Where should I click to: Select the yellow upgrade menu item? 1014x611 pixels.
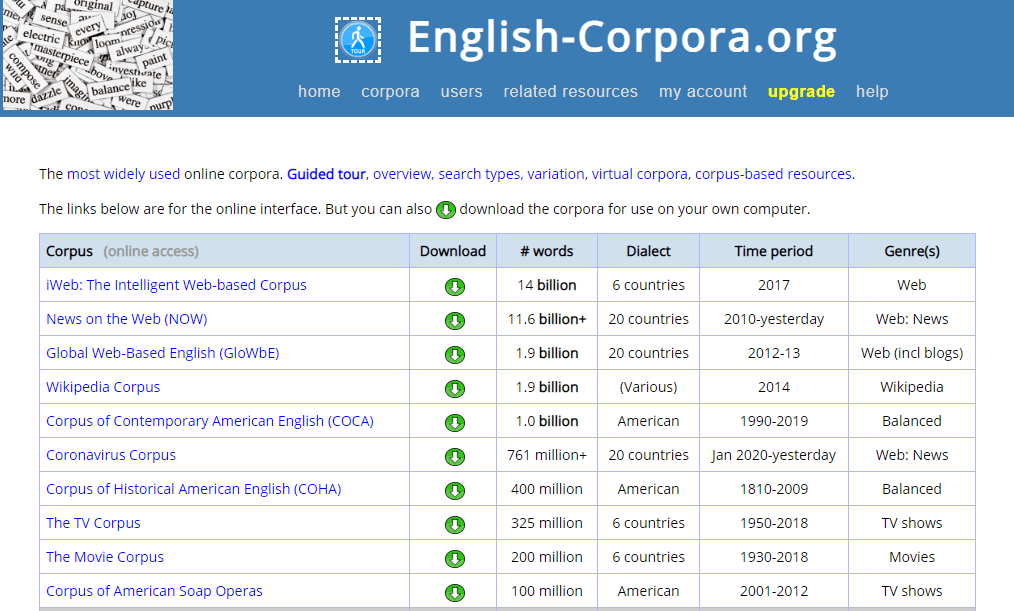pos(801,92)
